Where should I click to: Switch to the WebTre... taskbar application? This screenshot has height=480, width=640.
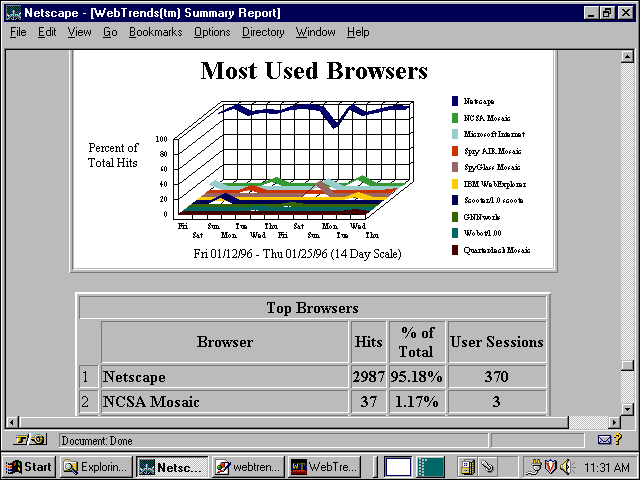click(324, 467)
